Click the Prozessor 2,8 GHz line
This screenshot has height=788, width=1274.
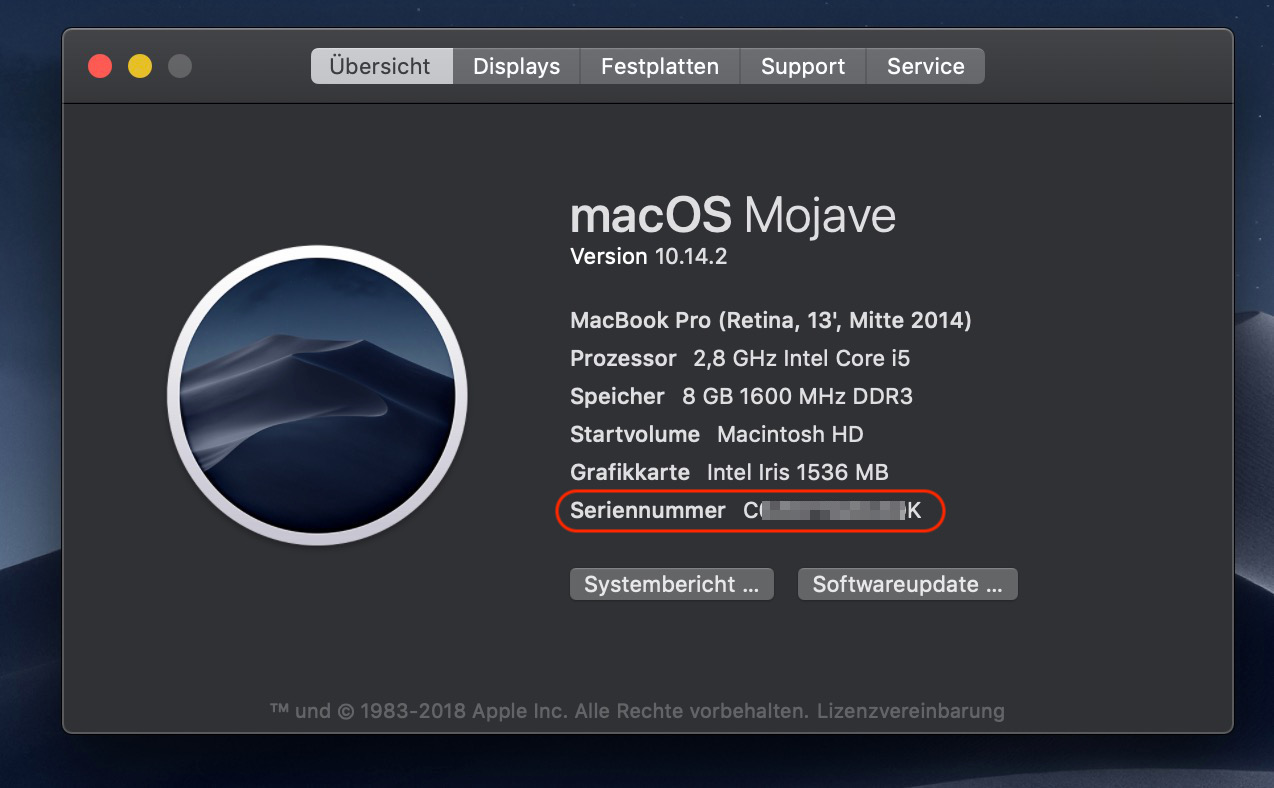pos(740,359)
